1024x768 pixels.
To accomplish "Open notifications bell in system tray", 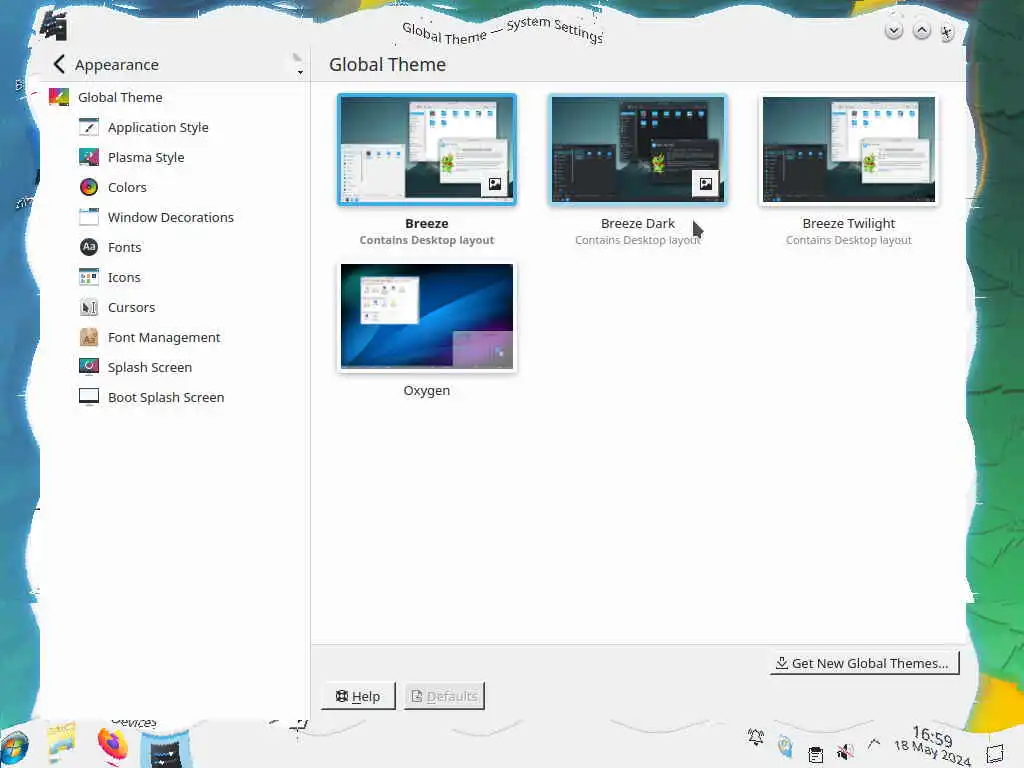I will point(756,738).
